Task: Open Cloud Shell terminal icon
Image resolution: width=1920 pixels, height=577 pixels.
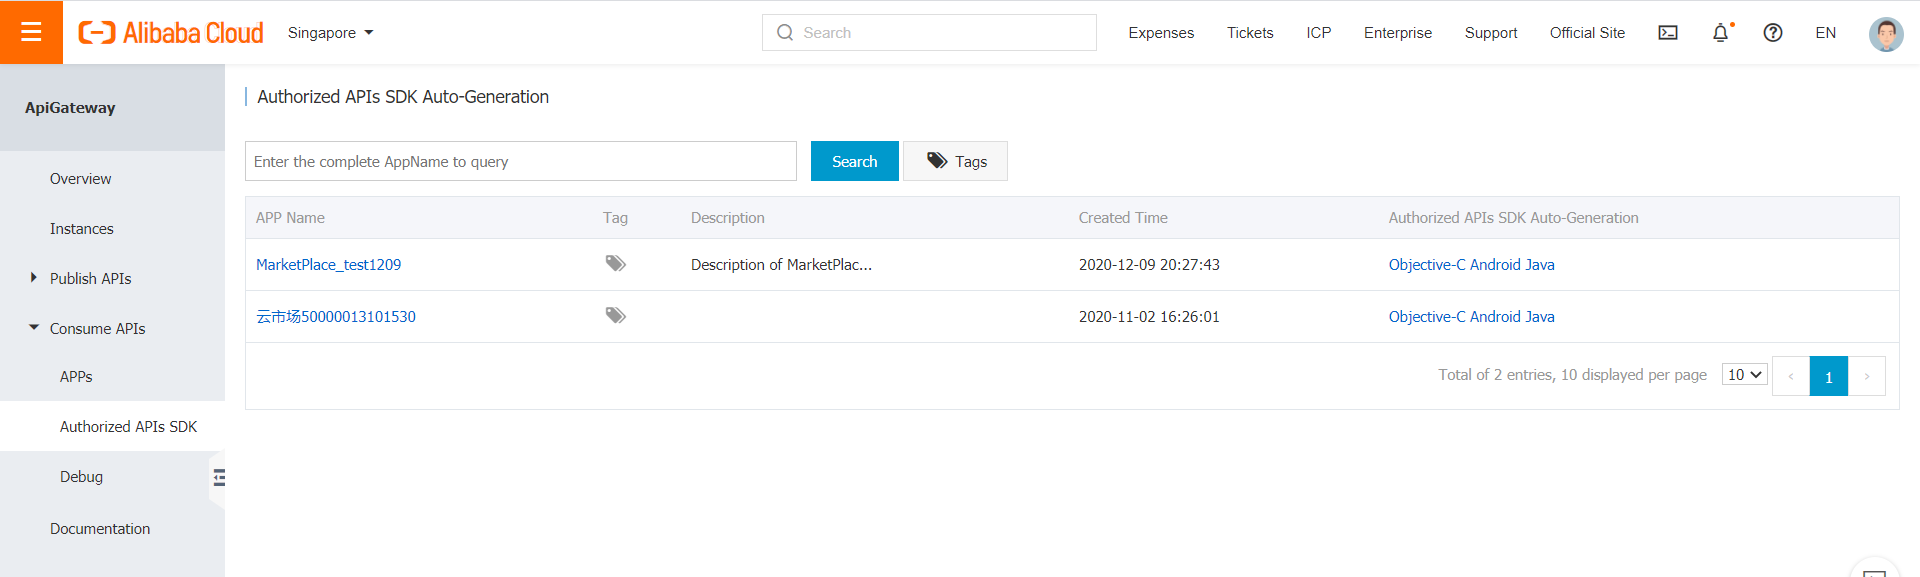Action: coord(1668,33)
